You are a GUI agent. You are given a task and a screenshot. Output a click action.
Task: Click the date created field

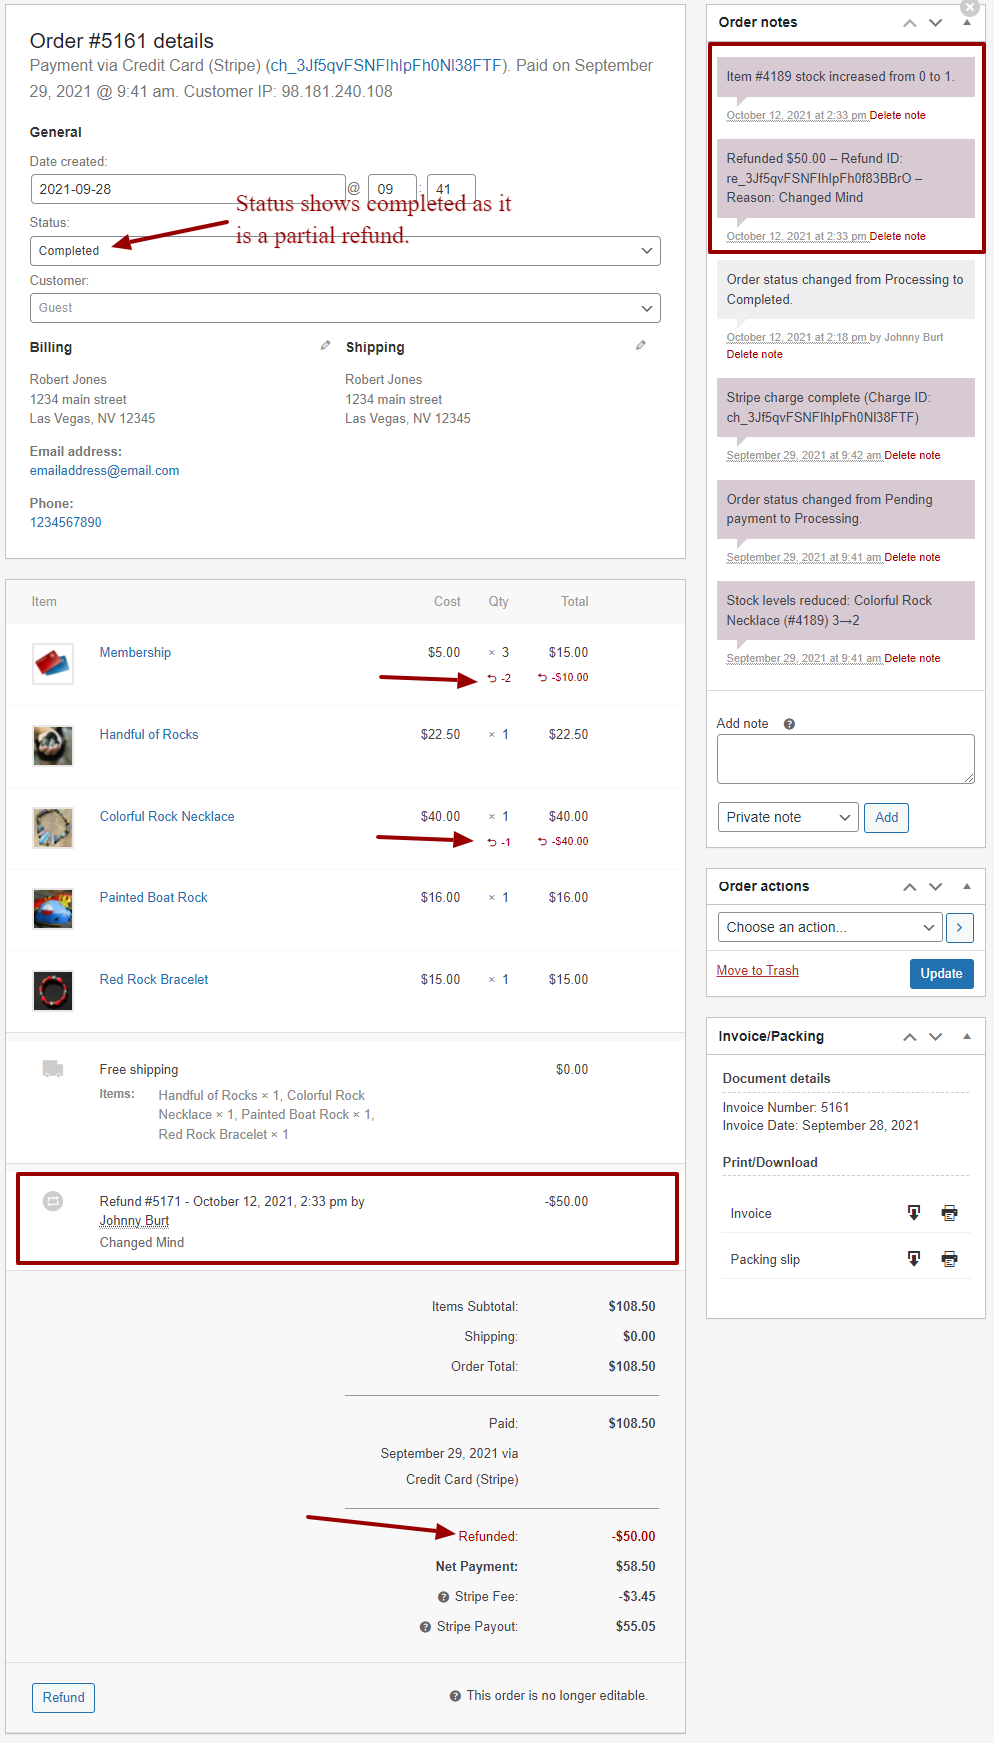pos(188,189)
